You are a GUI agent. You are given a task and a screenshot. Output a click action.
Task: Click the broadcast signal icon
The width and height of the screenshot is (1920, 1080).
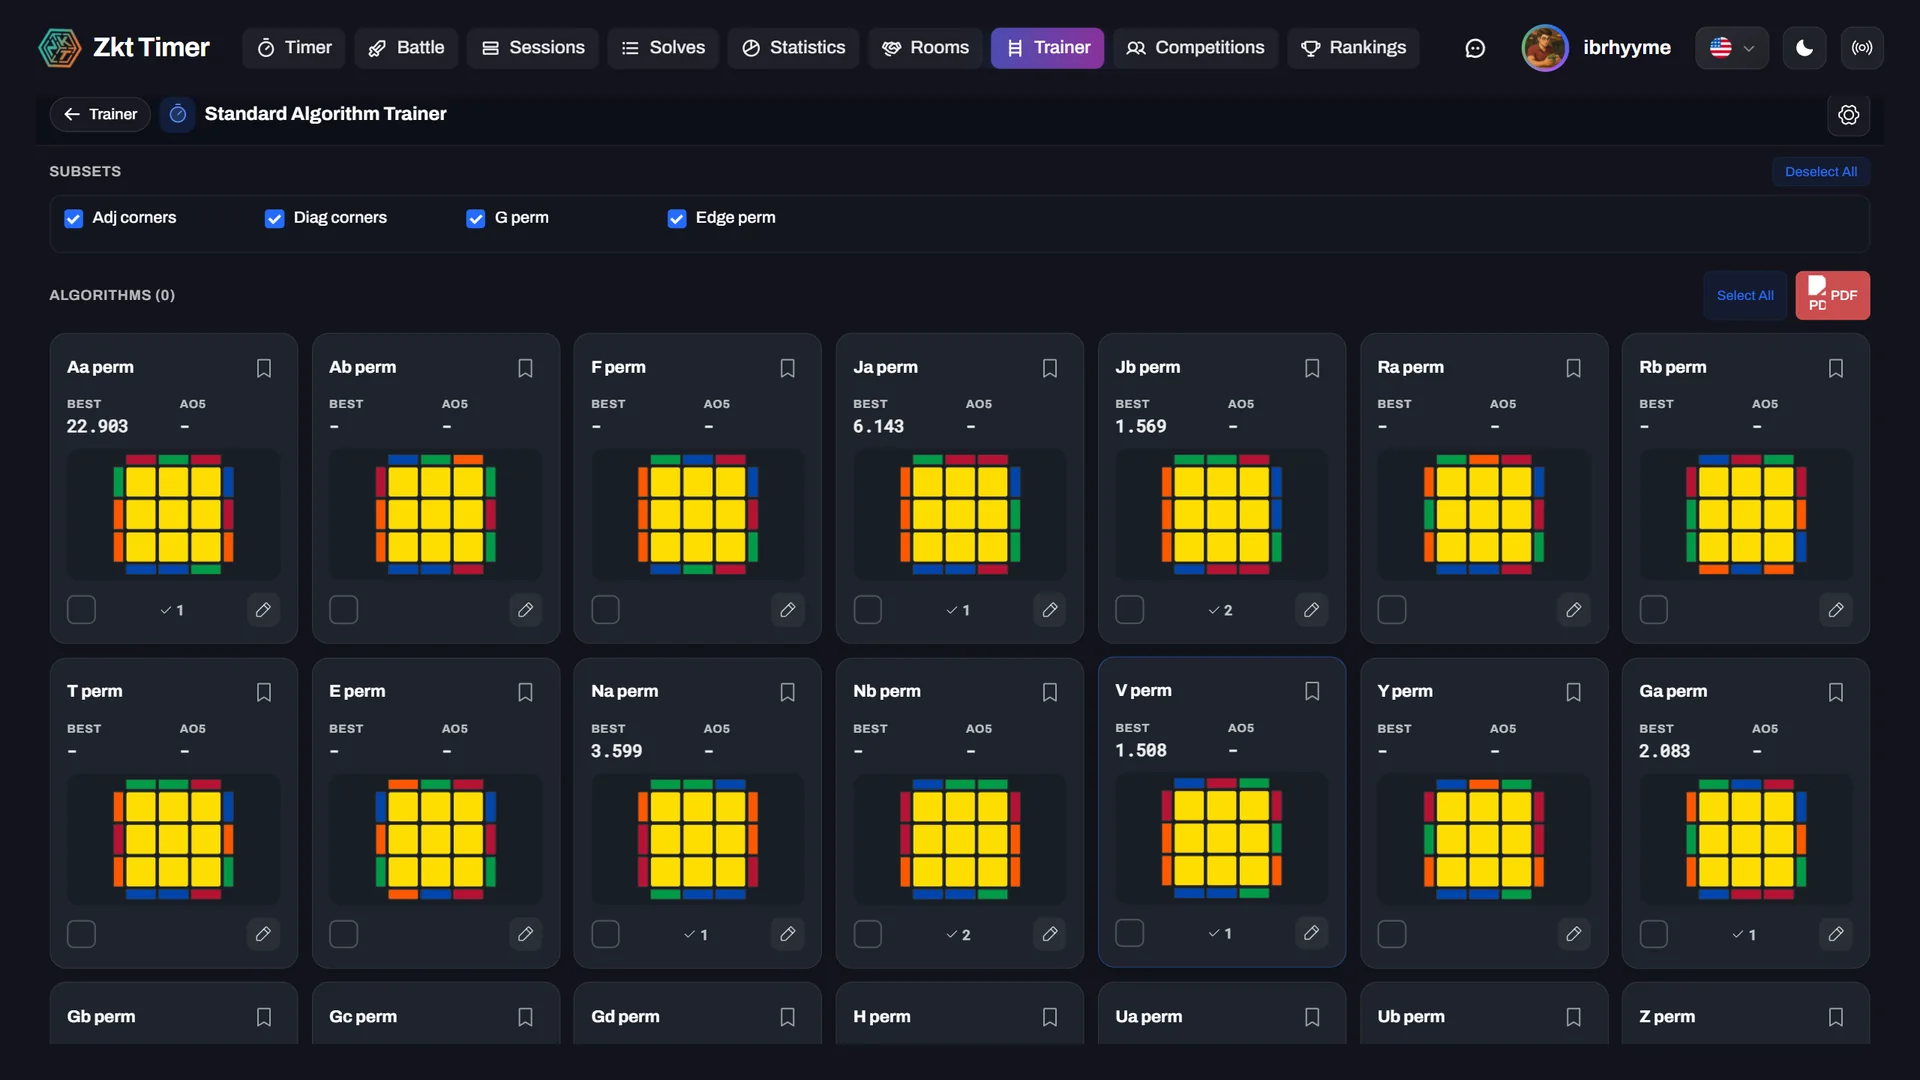[x=1862, y=48]
